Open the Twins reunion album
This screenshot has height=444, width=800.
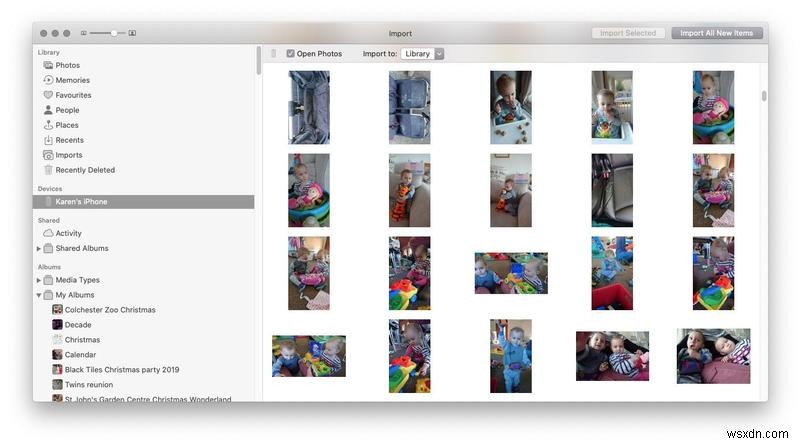(88, 385)
